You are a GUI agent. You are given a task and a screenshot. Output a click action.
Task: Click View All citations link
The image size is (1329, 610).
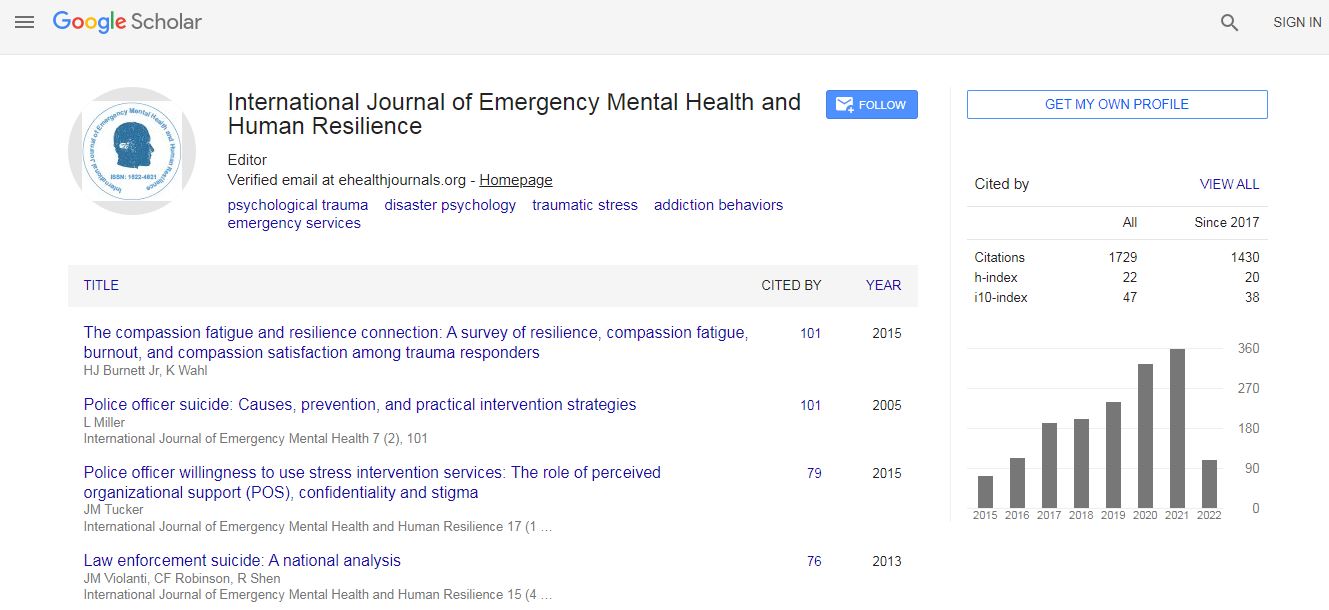(x=1229, y=184)
